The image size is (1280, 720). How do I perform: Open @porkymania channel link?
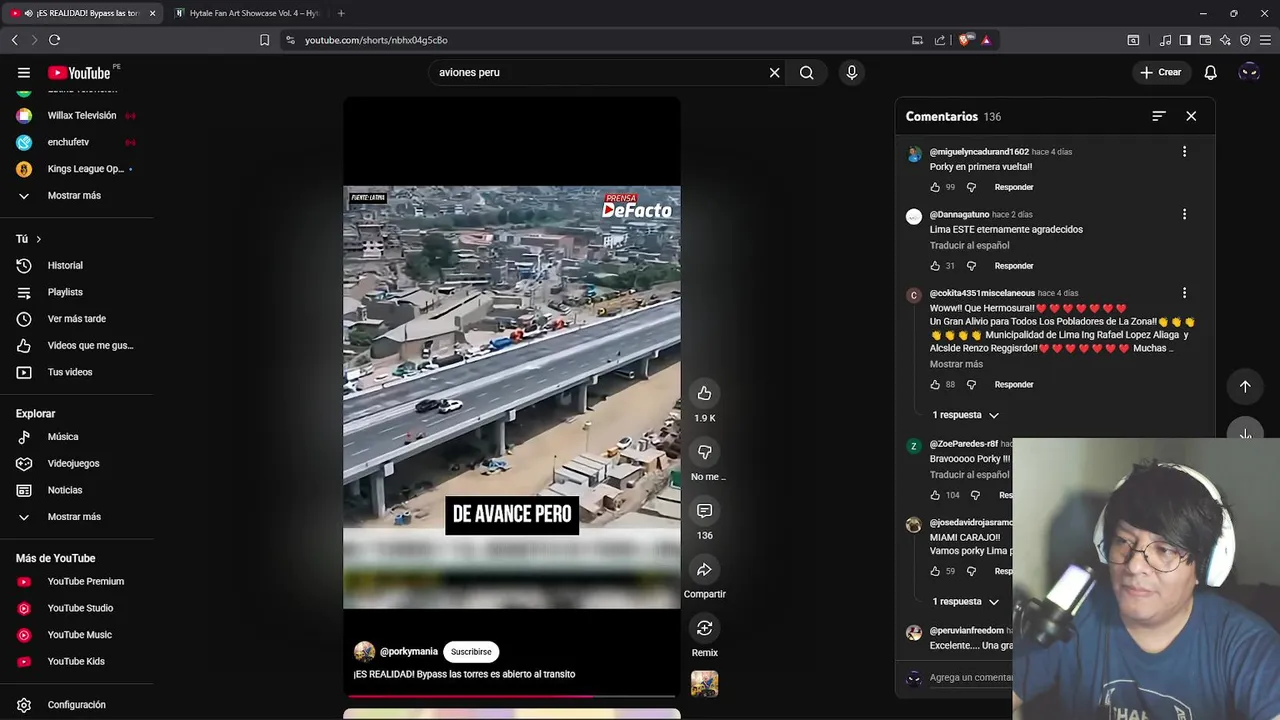coord(409,652)
